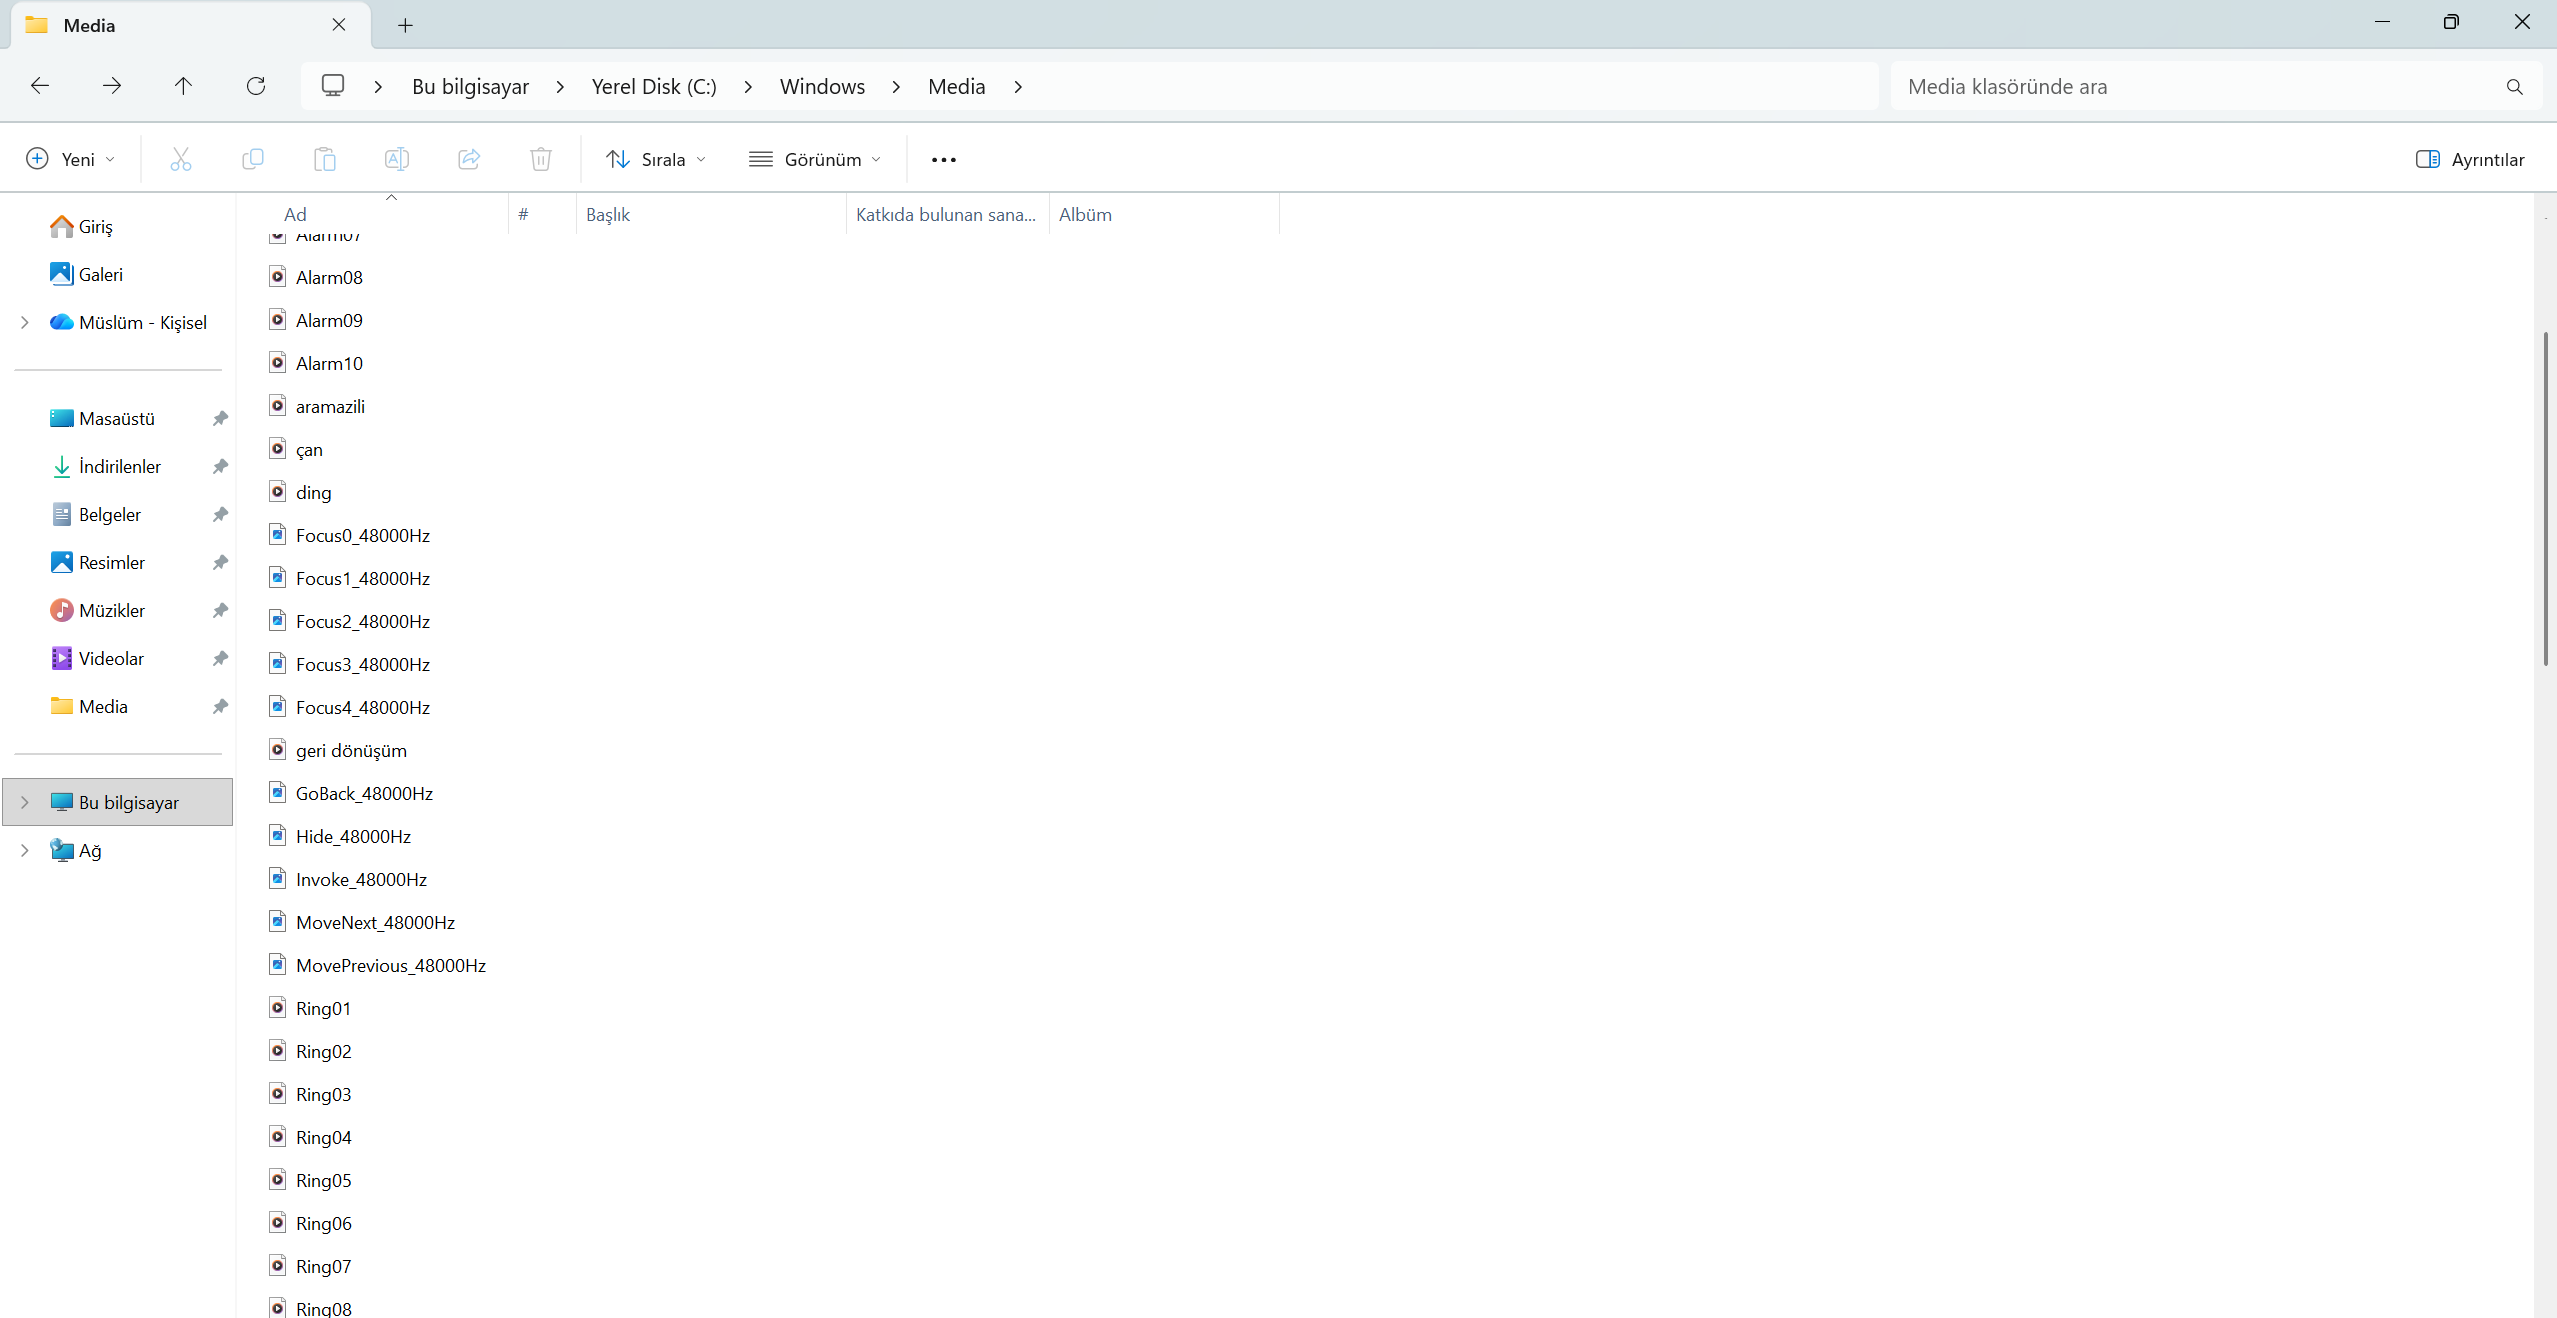Click the pin icon next to Müzikler
The height and width of the screenshot is (1318, 2557).
pyautogui.click(x=220, y=610)
